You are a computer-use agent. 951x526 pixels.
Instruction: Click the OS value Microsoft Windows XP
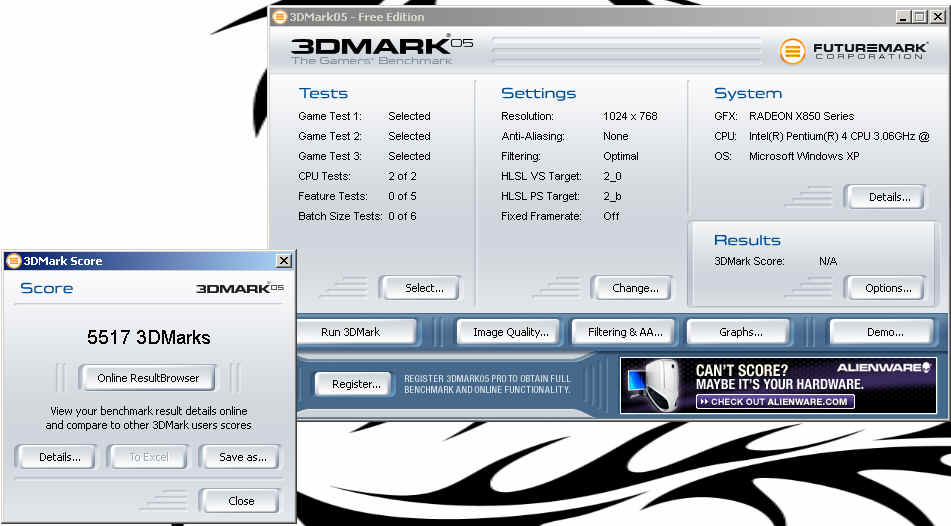[804, 156]
